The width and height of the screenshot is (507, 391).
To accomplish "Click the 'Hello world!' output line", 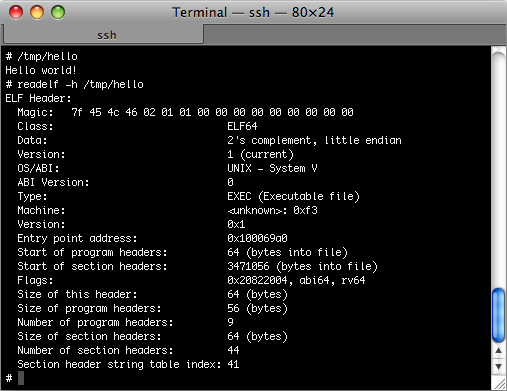I will 41,70.
